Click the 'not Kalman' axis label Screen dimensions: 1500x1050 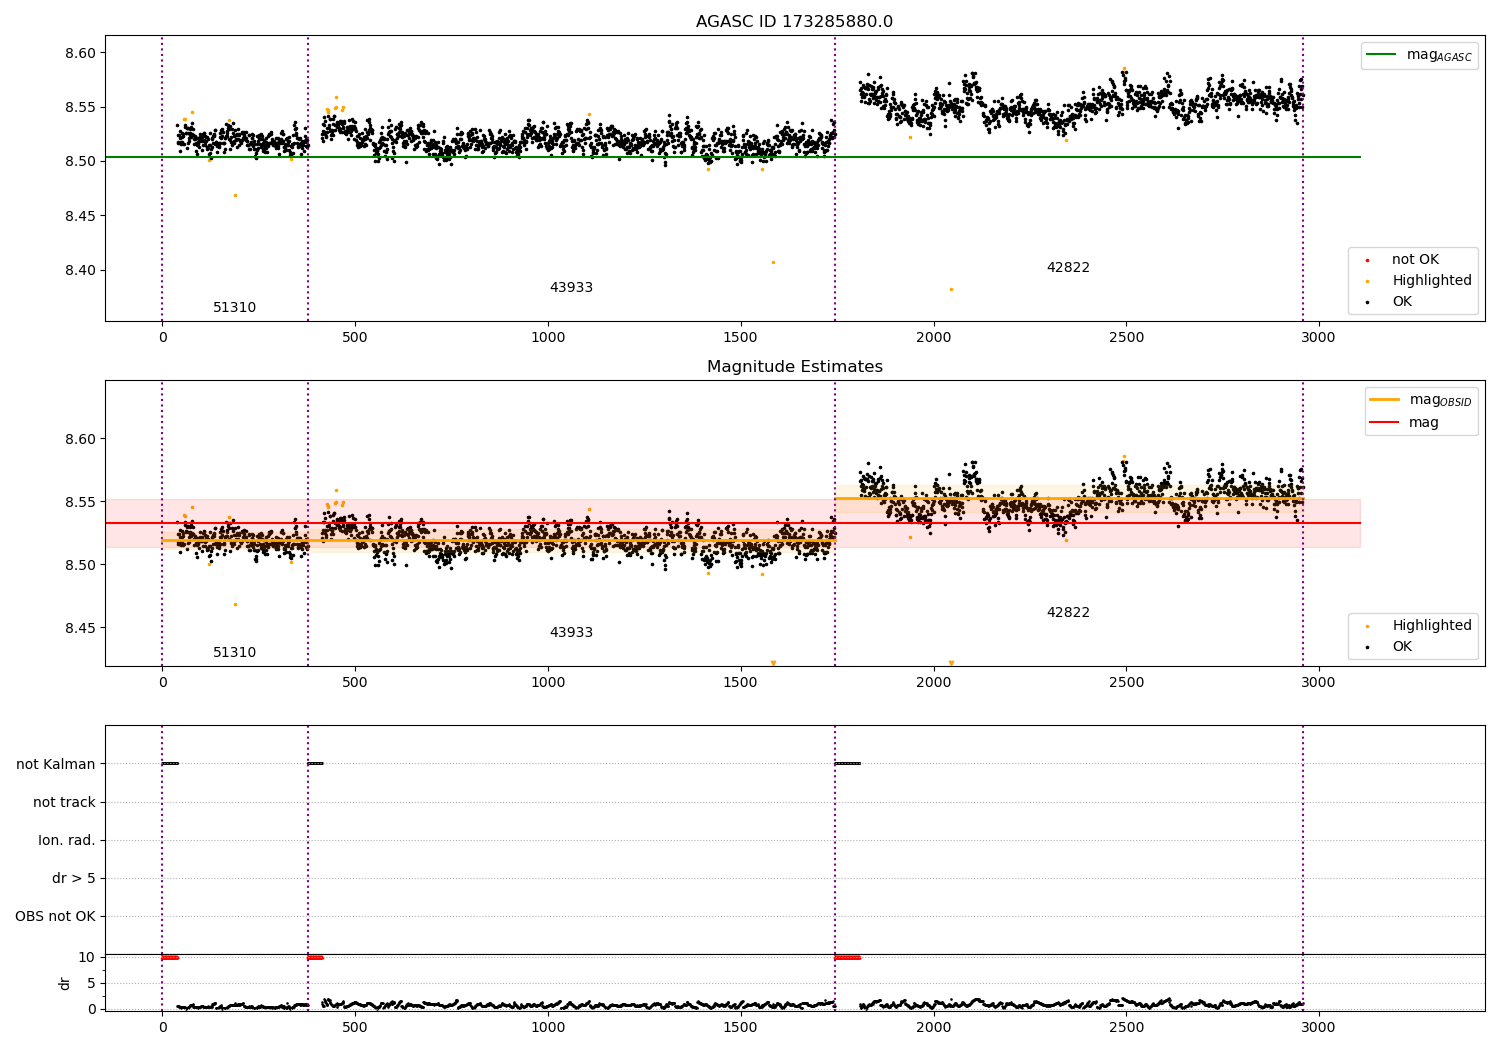point(56,764)
